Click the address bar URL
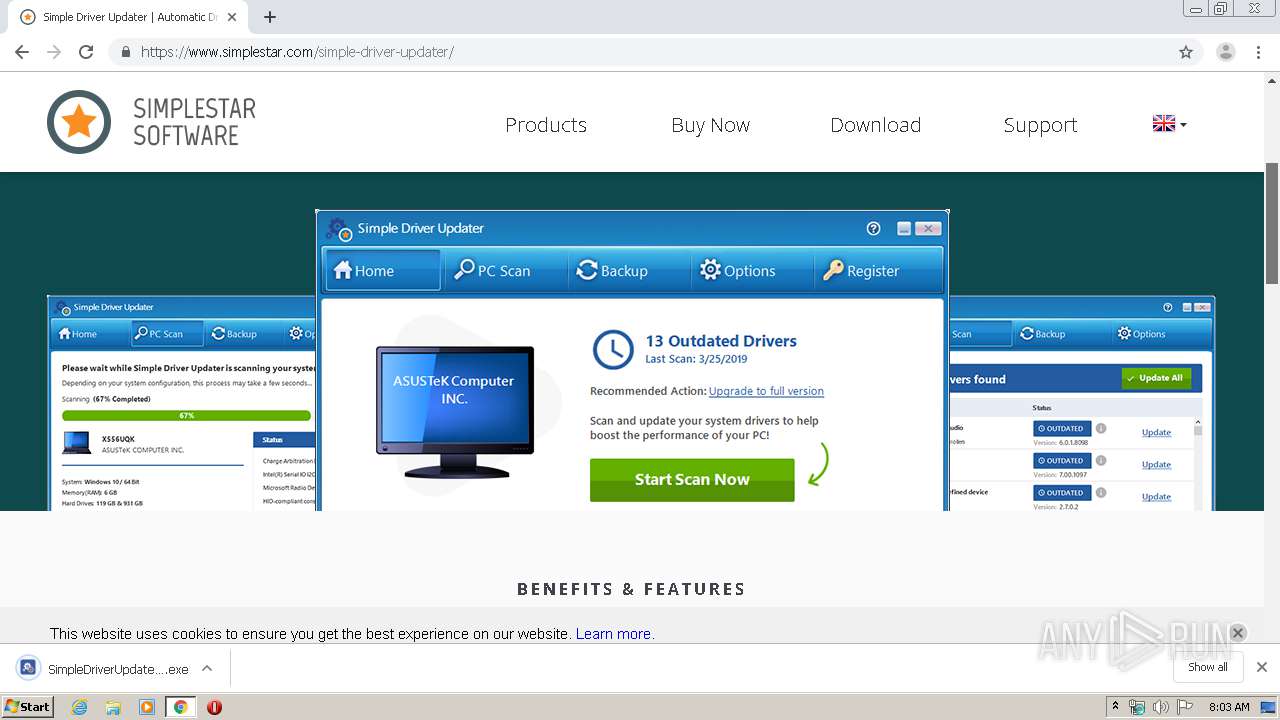The height and width of the screenshot is (720, 1280). tap(297, 52)
